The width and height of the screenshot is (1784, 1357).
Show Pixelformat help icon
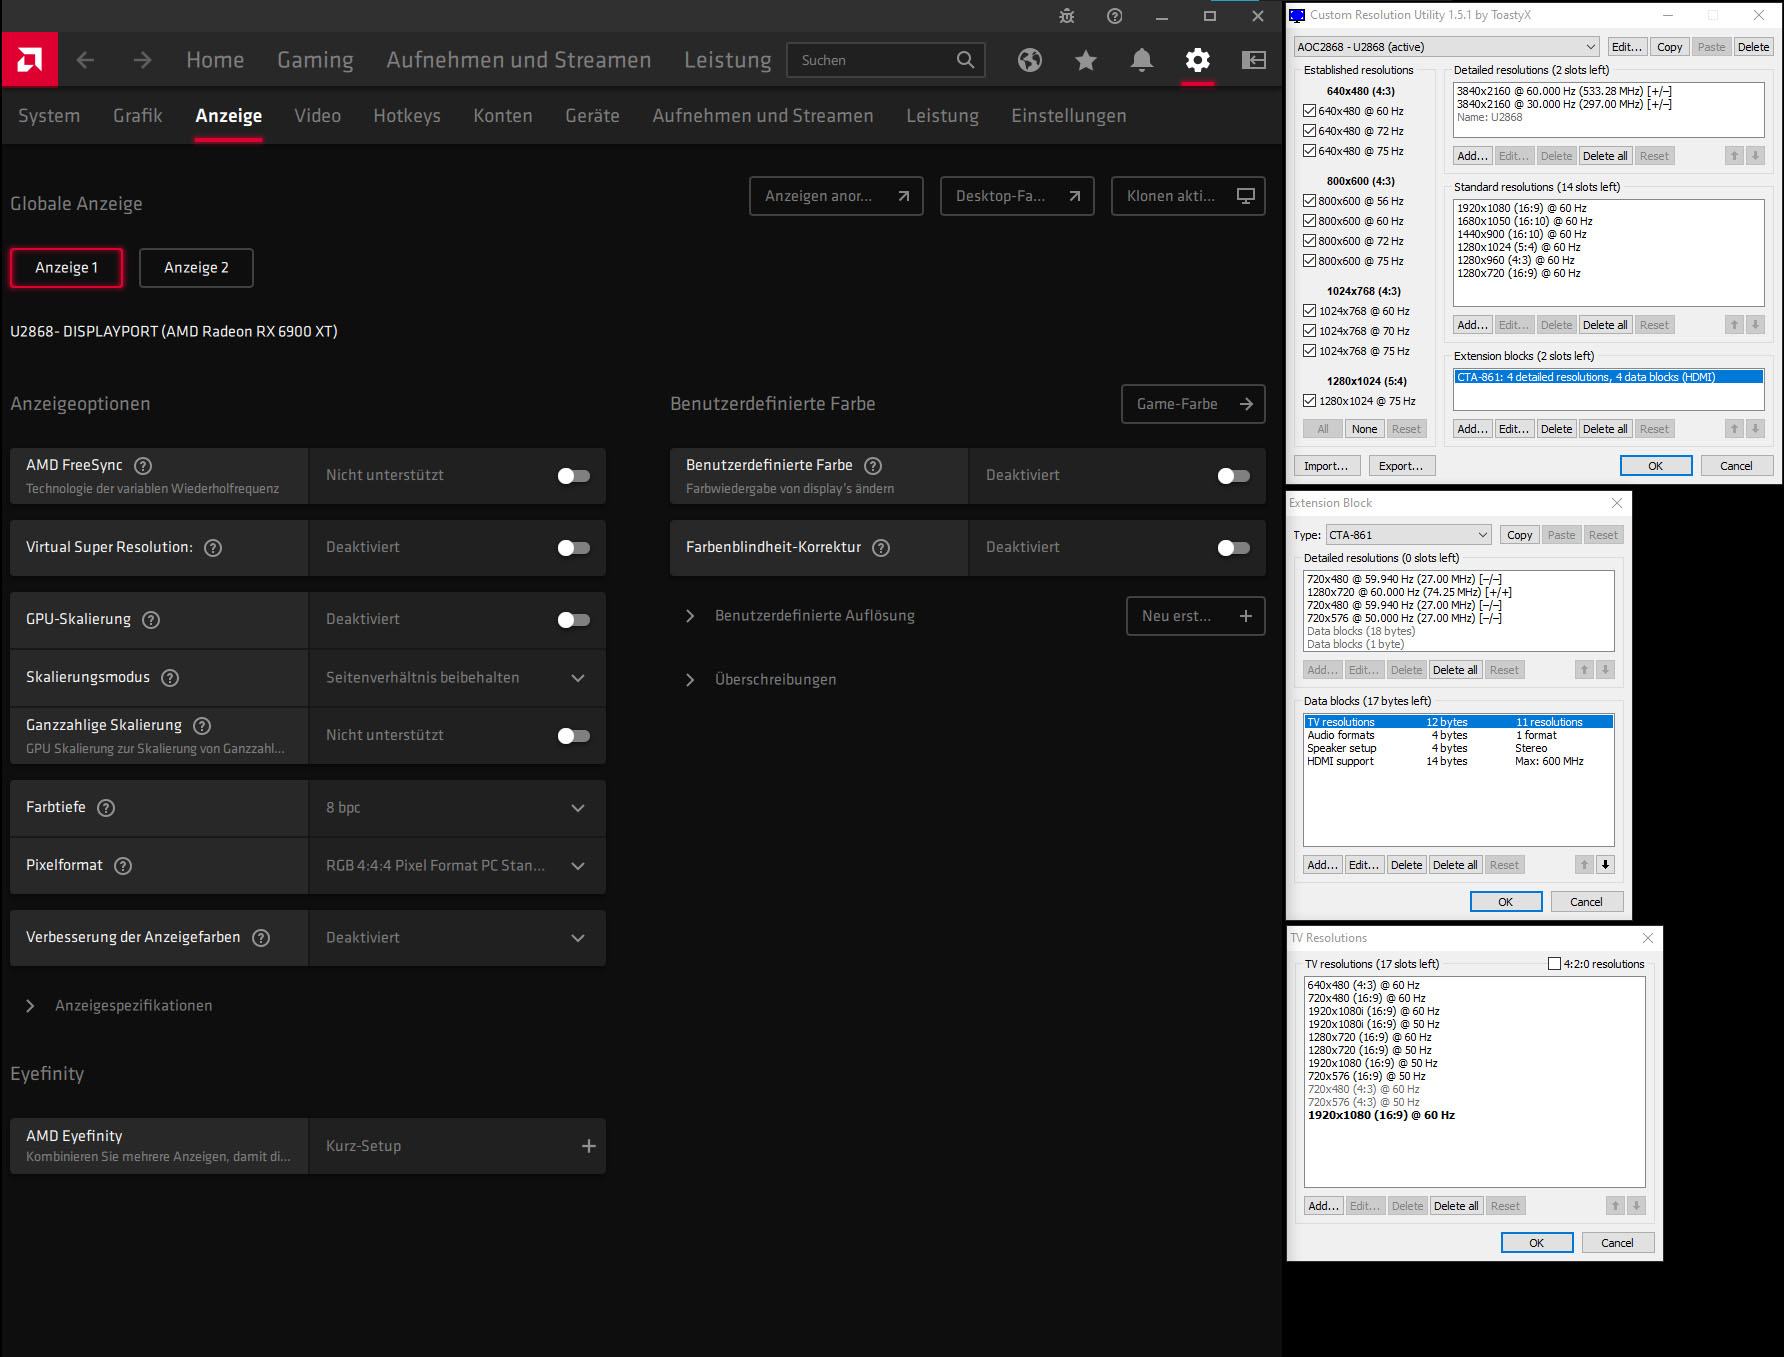[123, 866]
